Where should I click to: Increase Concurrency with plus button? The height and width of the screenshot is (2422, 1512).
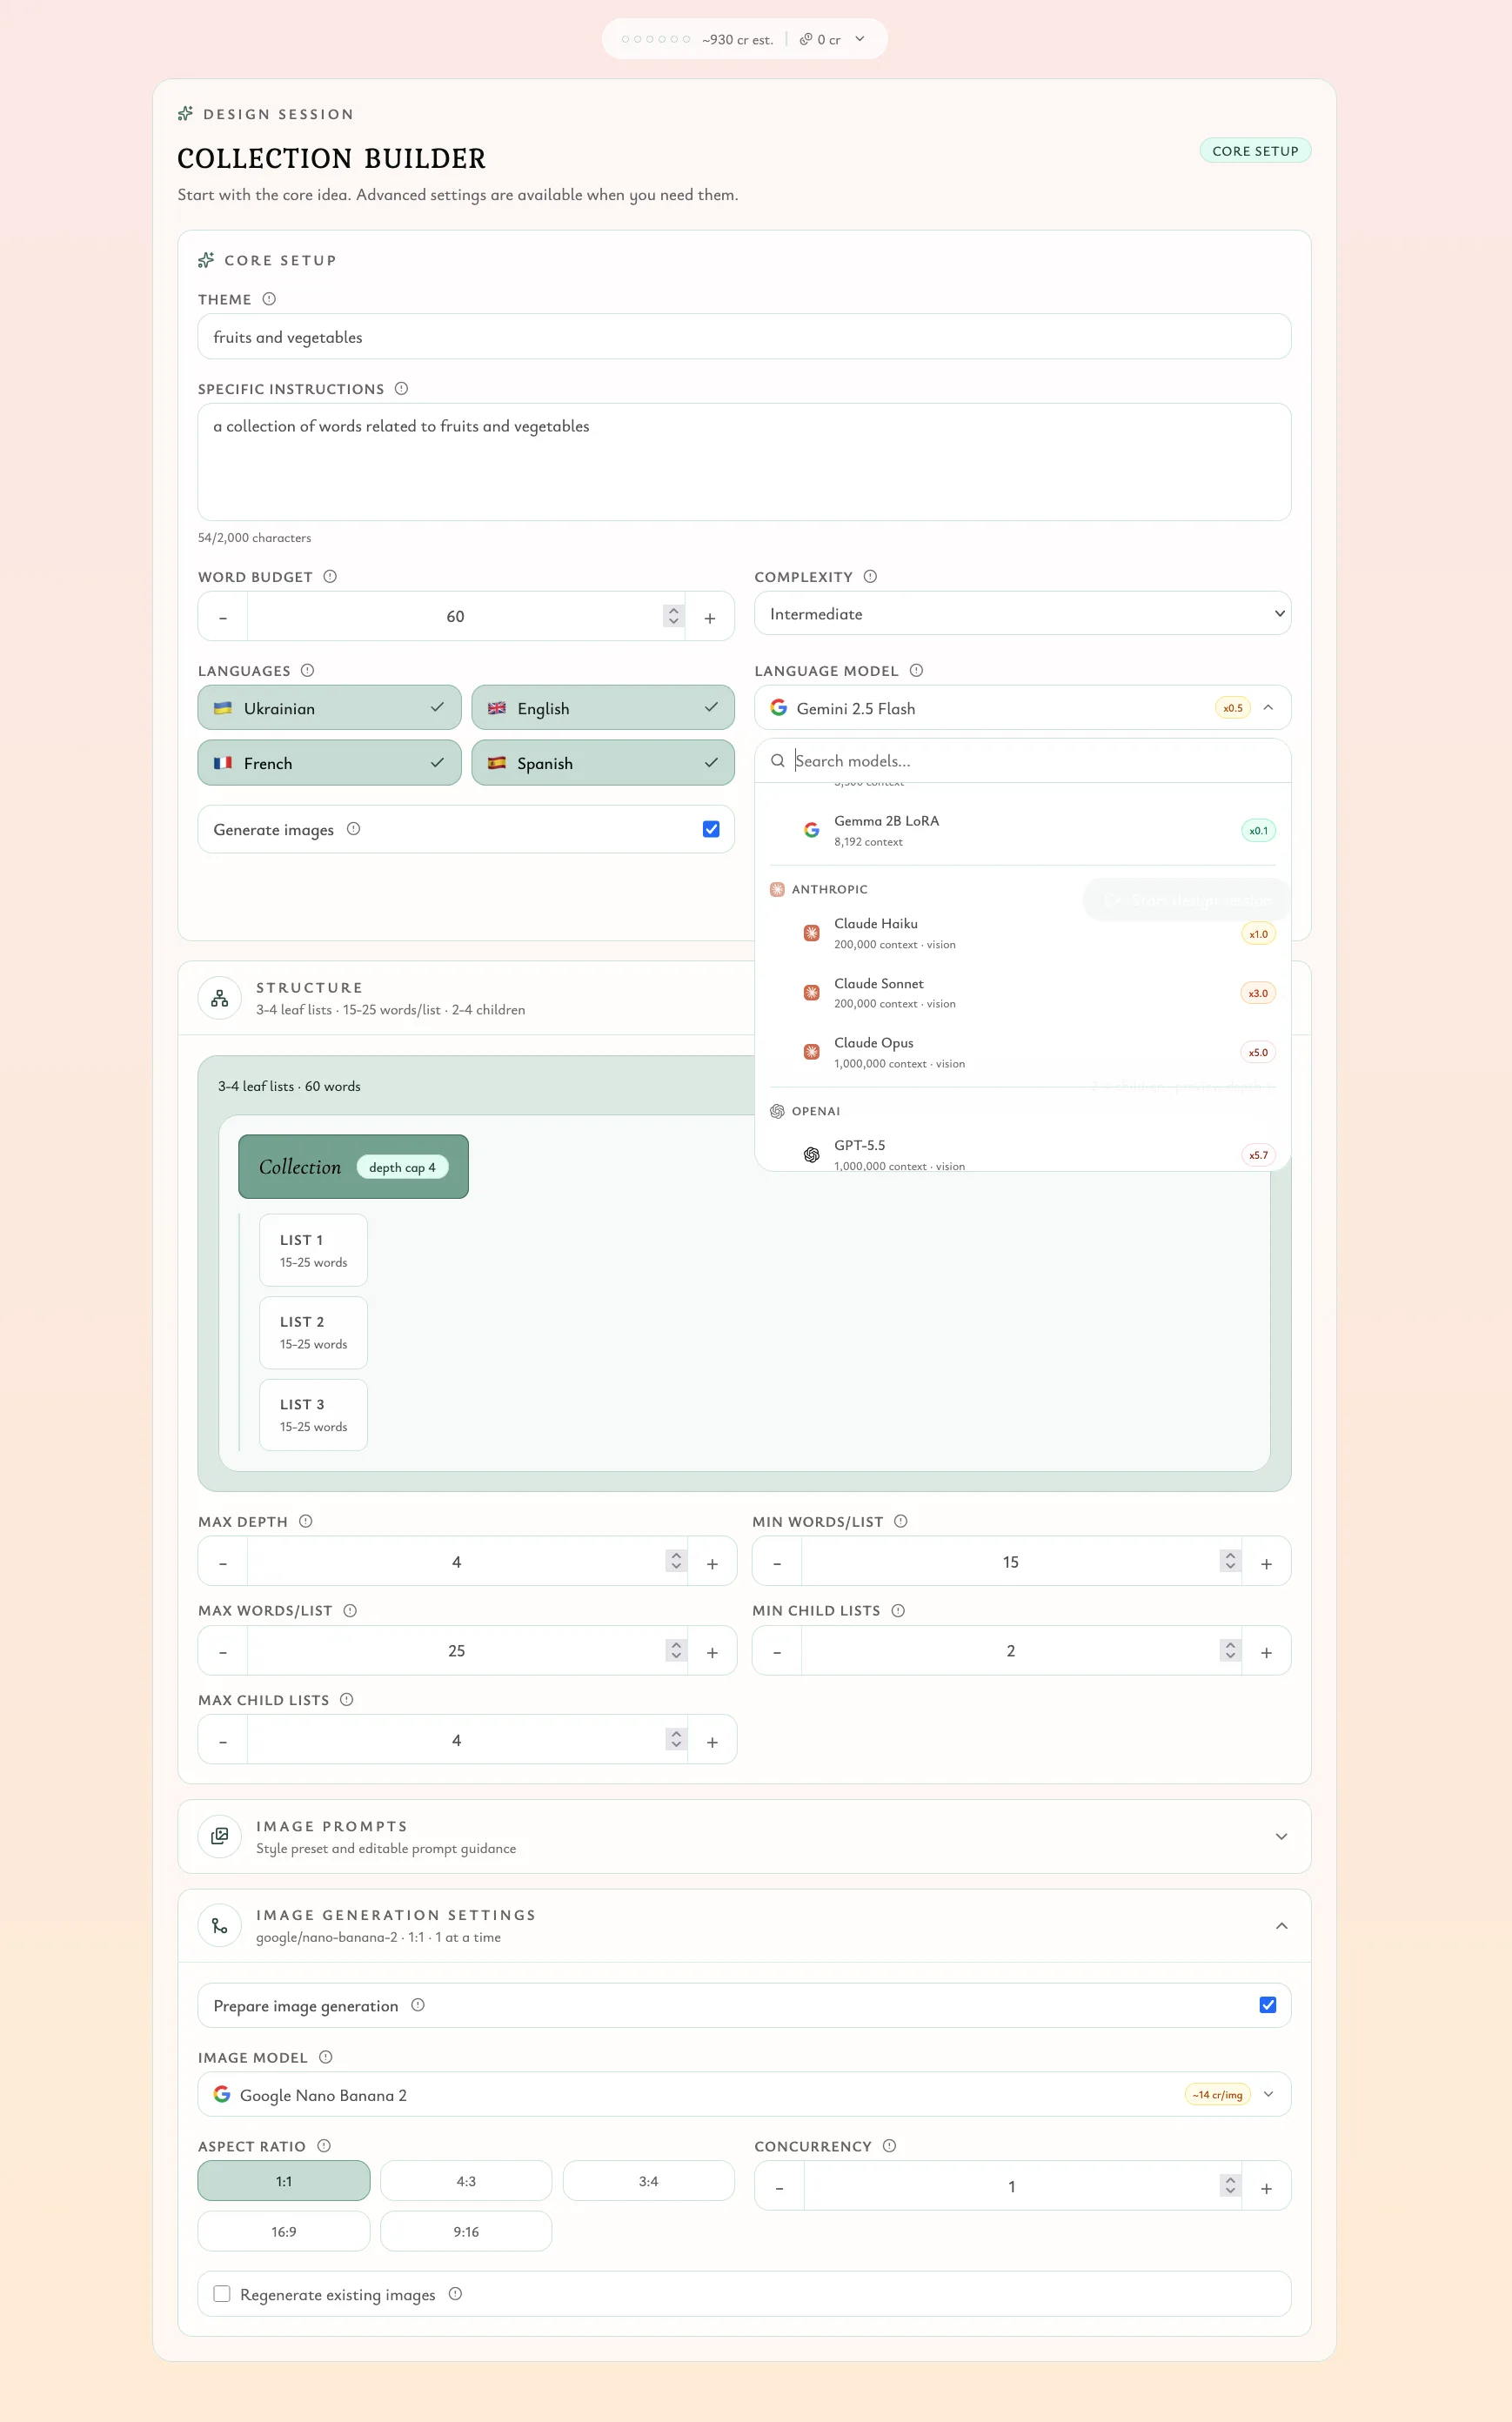point(1266,2187)
